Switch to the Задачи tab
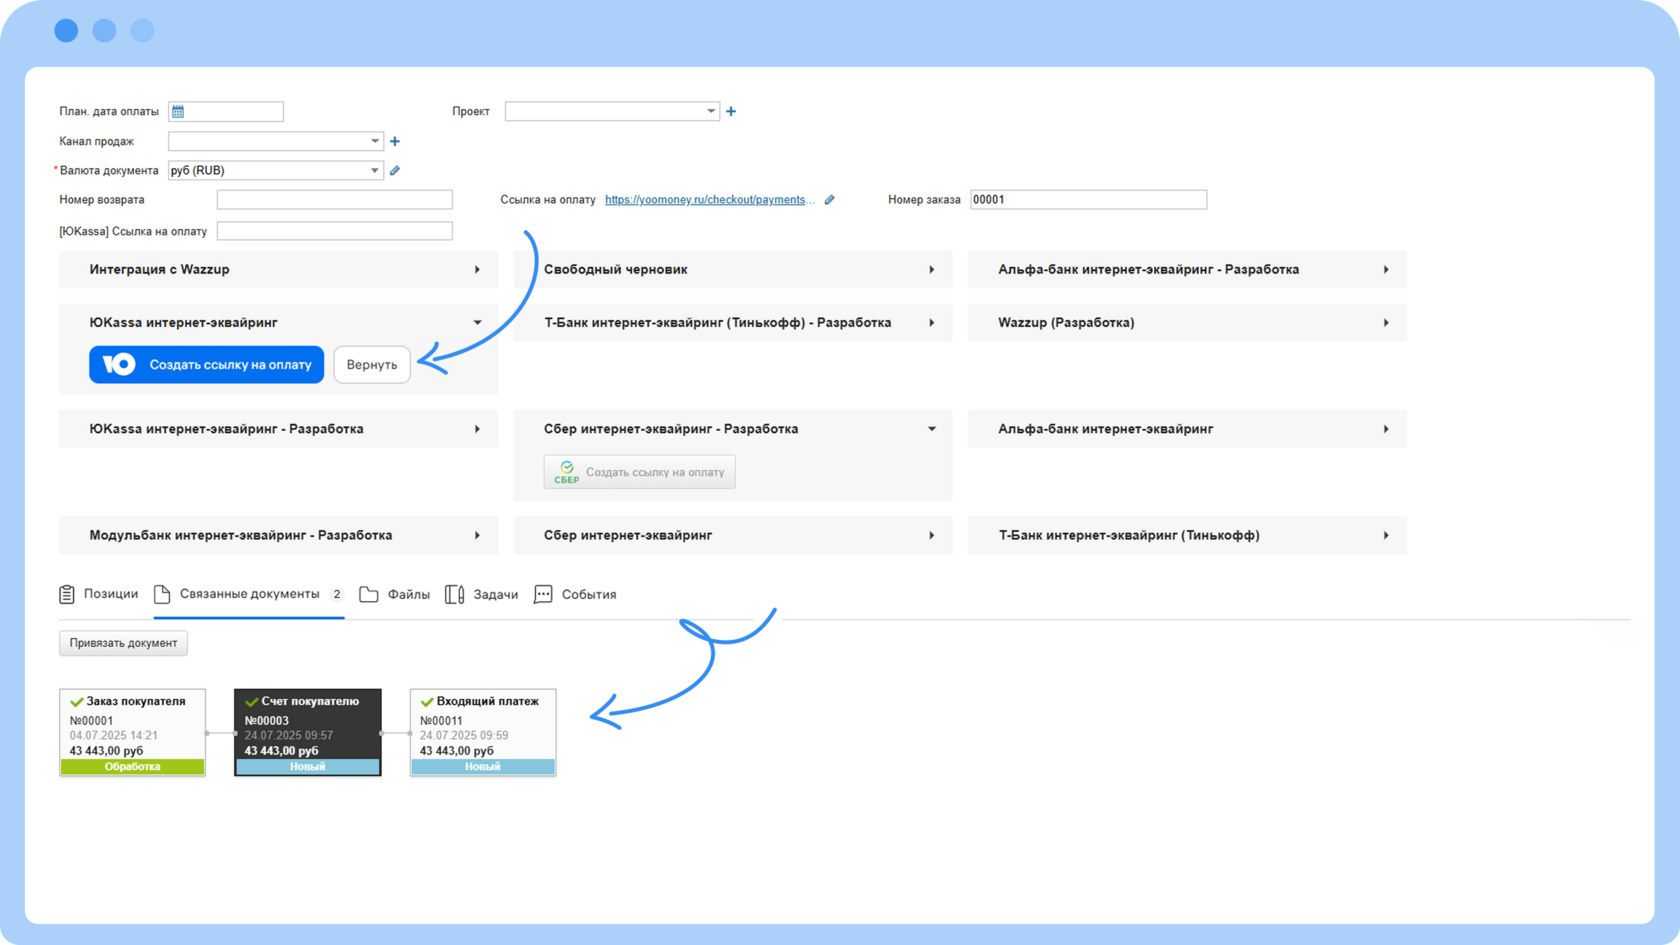The width and height of the screenshot is (1680, 945). [x=482, y=594]
